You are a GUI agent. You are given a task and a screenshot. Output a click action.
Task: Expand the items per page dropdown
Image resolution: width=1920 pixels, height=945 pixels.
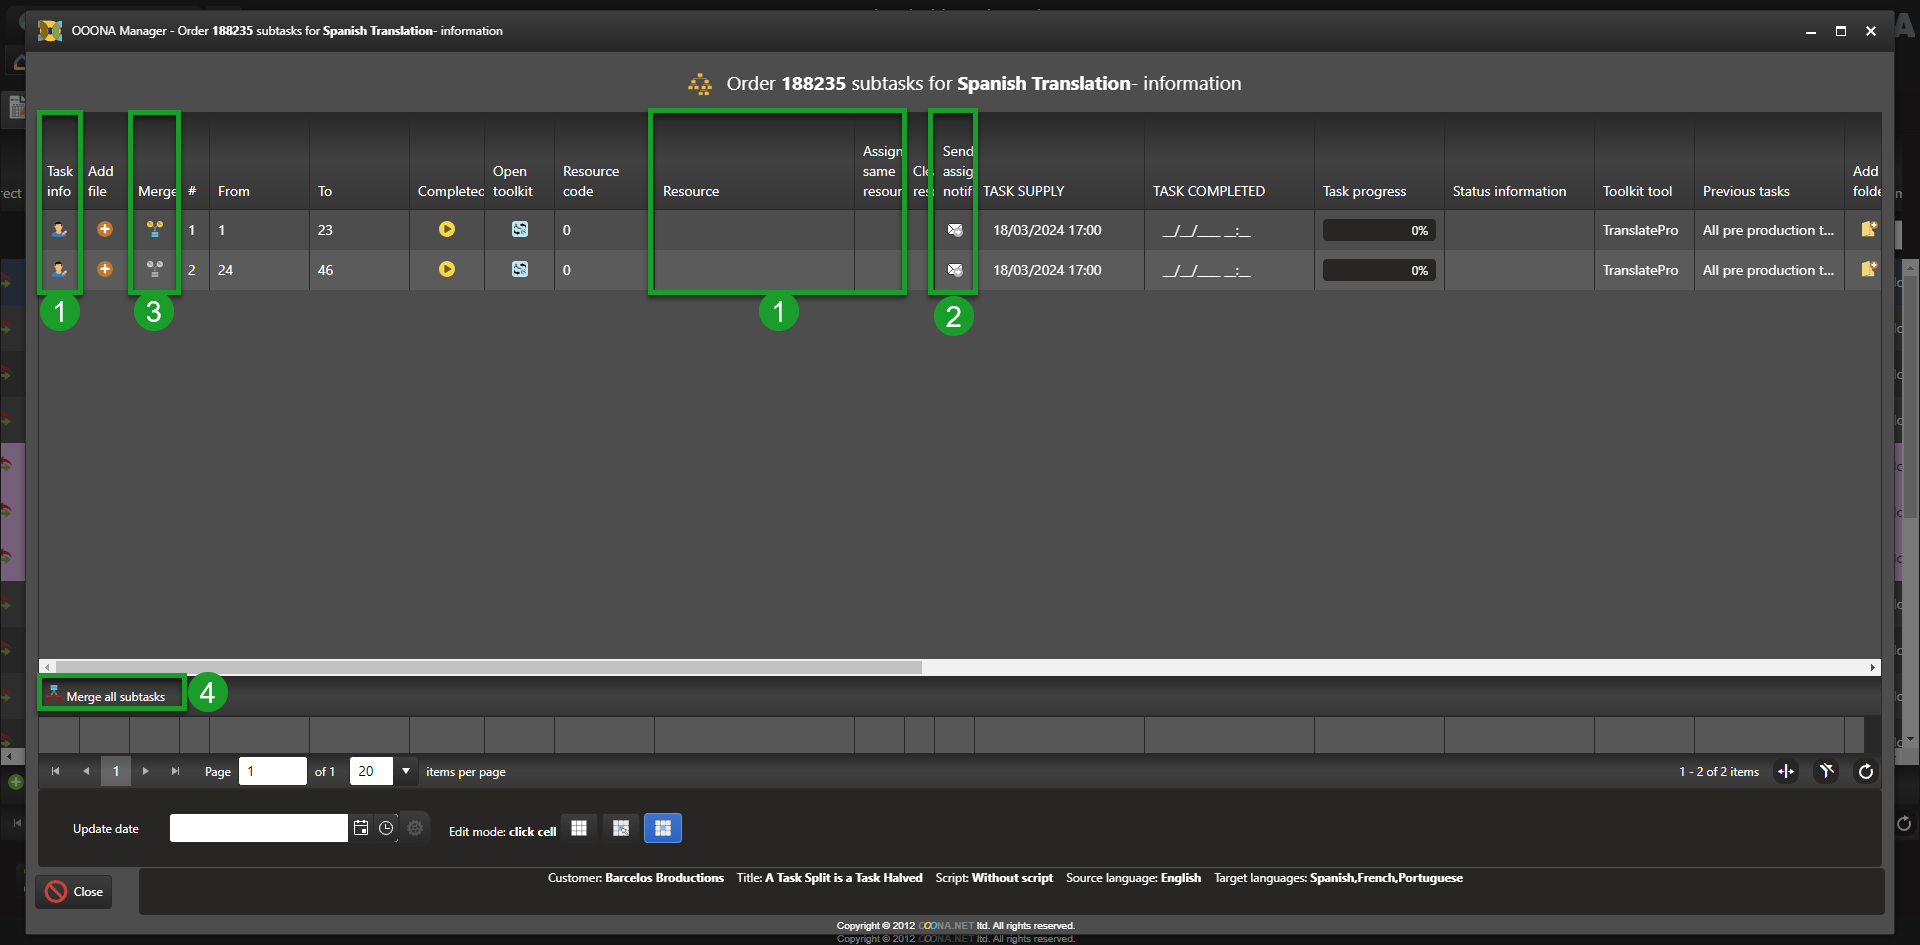406,771
